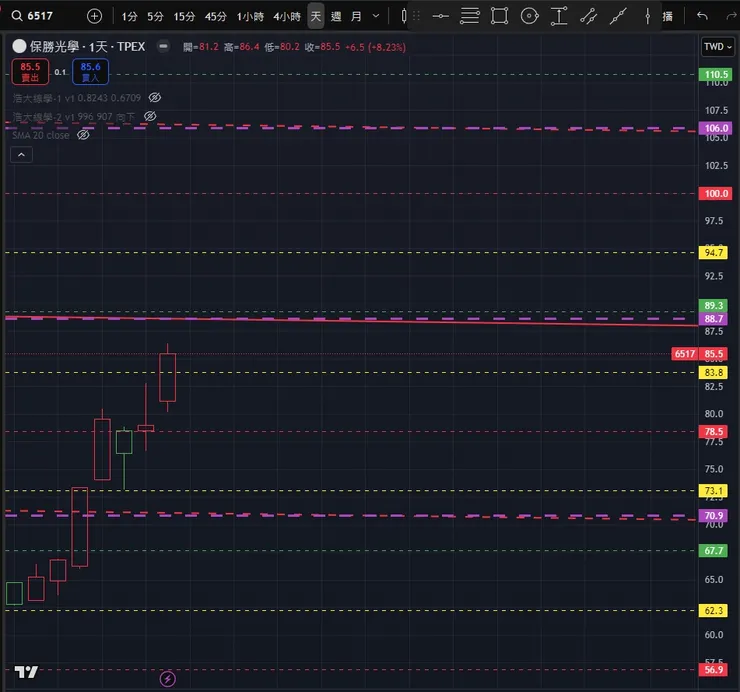Click the undo arrow
740x692 pixels.
(702, 16)
